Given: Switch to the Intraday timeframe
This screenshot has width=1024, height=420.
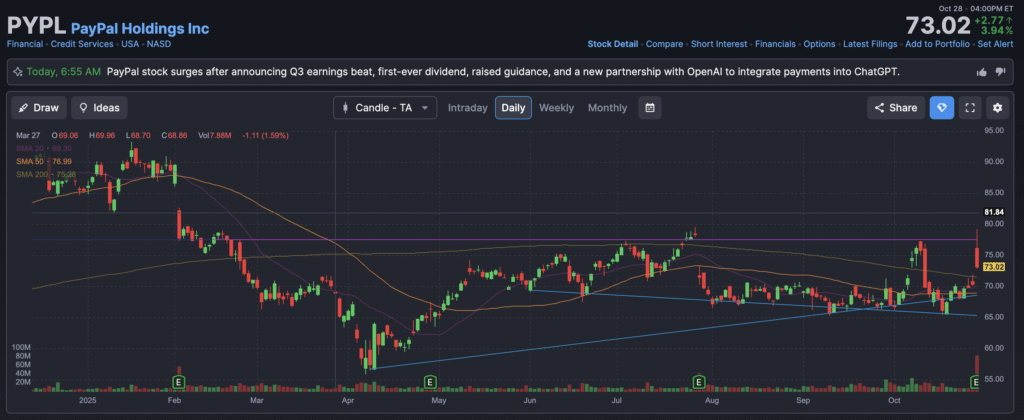Looking at the screenshot, I should (468, 108).
